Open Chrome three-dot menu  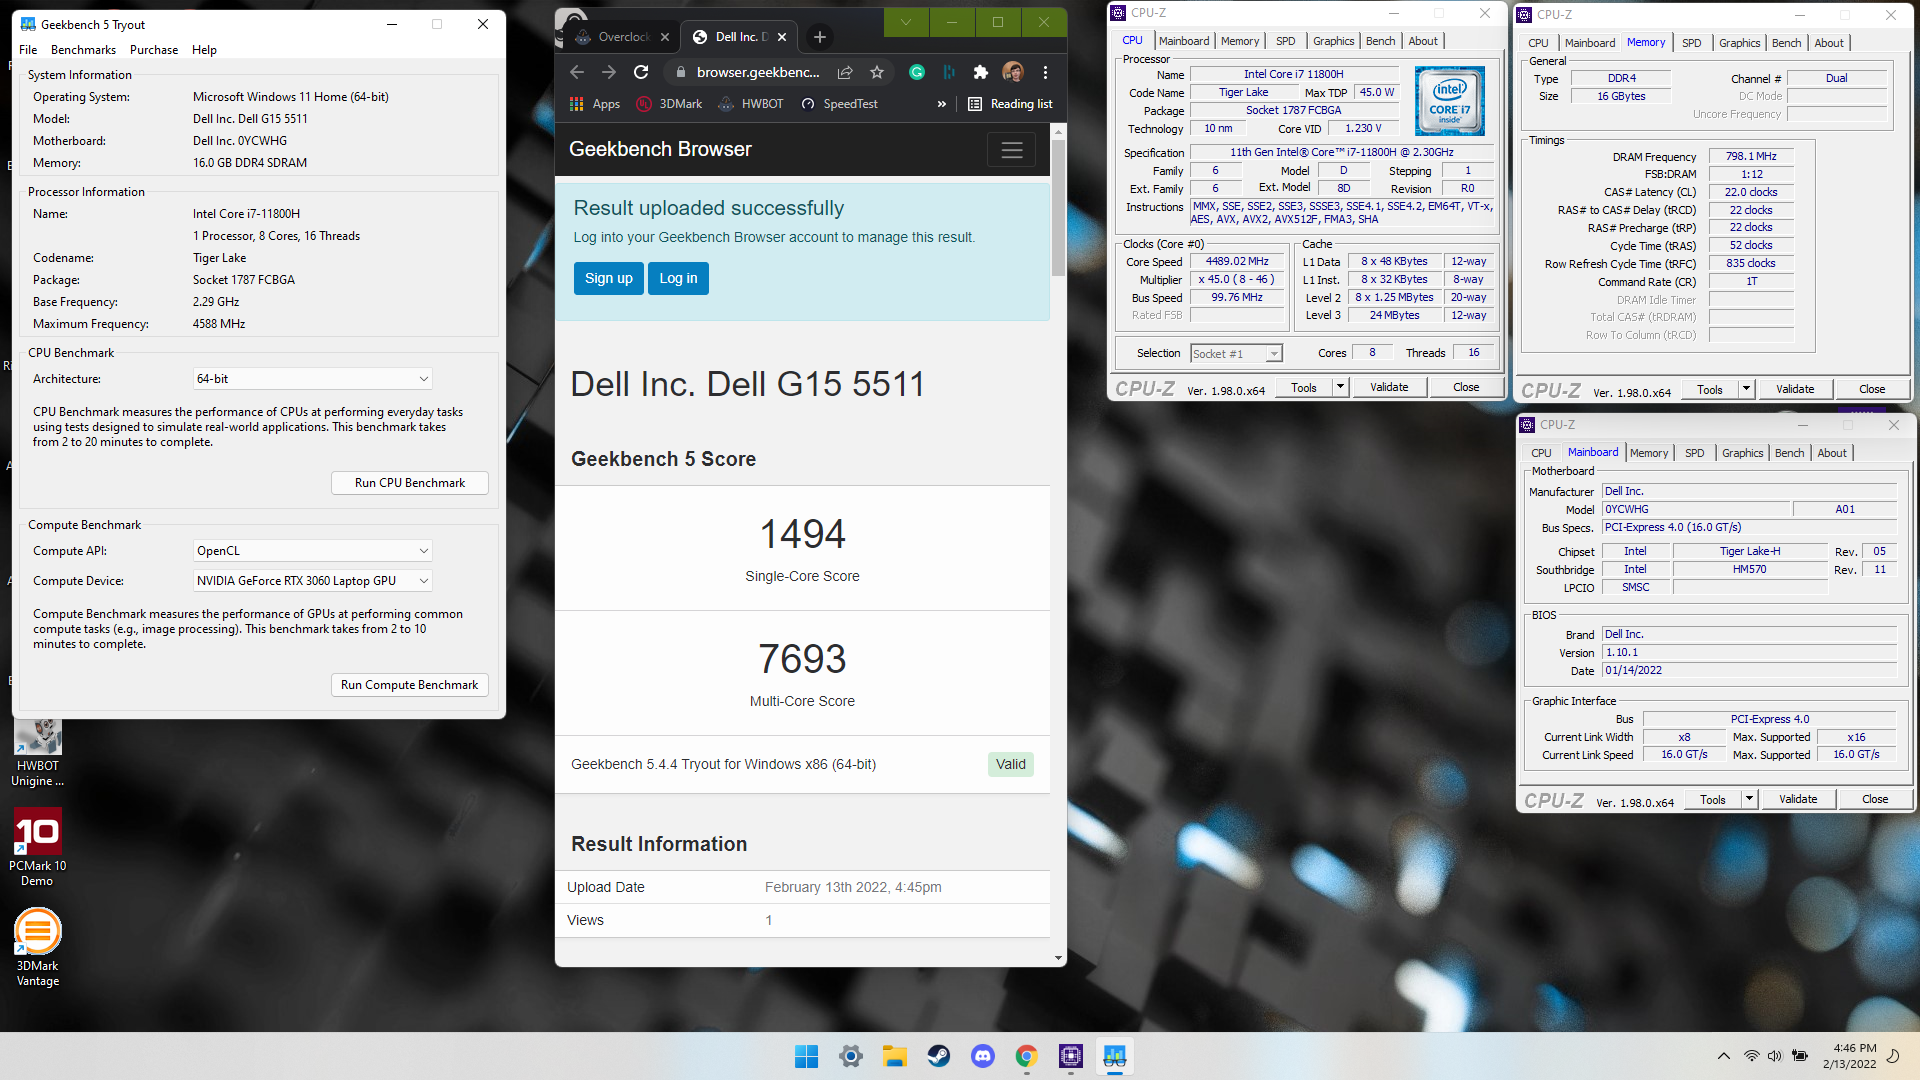click(x=1045, y=72)
